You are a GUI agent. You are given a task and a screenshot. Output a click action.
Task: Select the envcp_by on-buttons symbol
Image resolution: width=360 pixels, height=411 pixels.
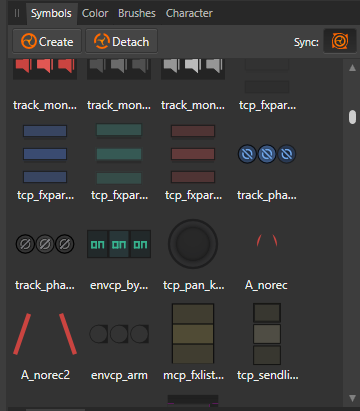[x=119, y=244]
